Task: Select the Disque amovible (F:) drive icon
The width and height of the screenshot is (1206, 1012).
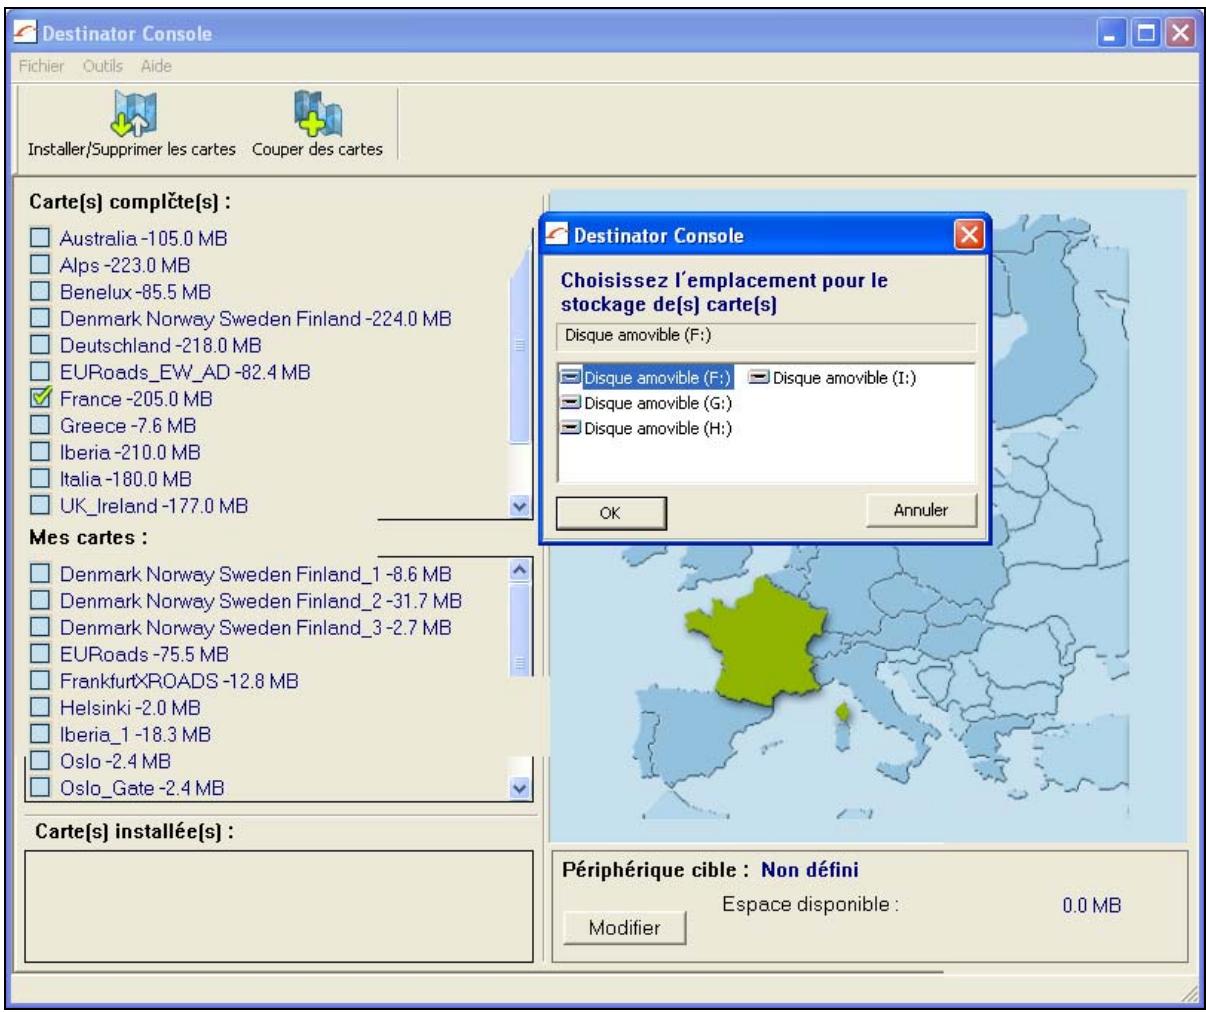Action: tap(571, 378)
